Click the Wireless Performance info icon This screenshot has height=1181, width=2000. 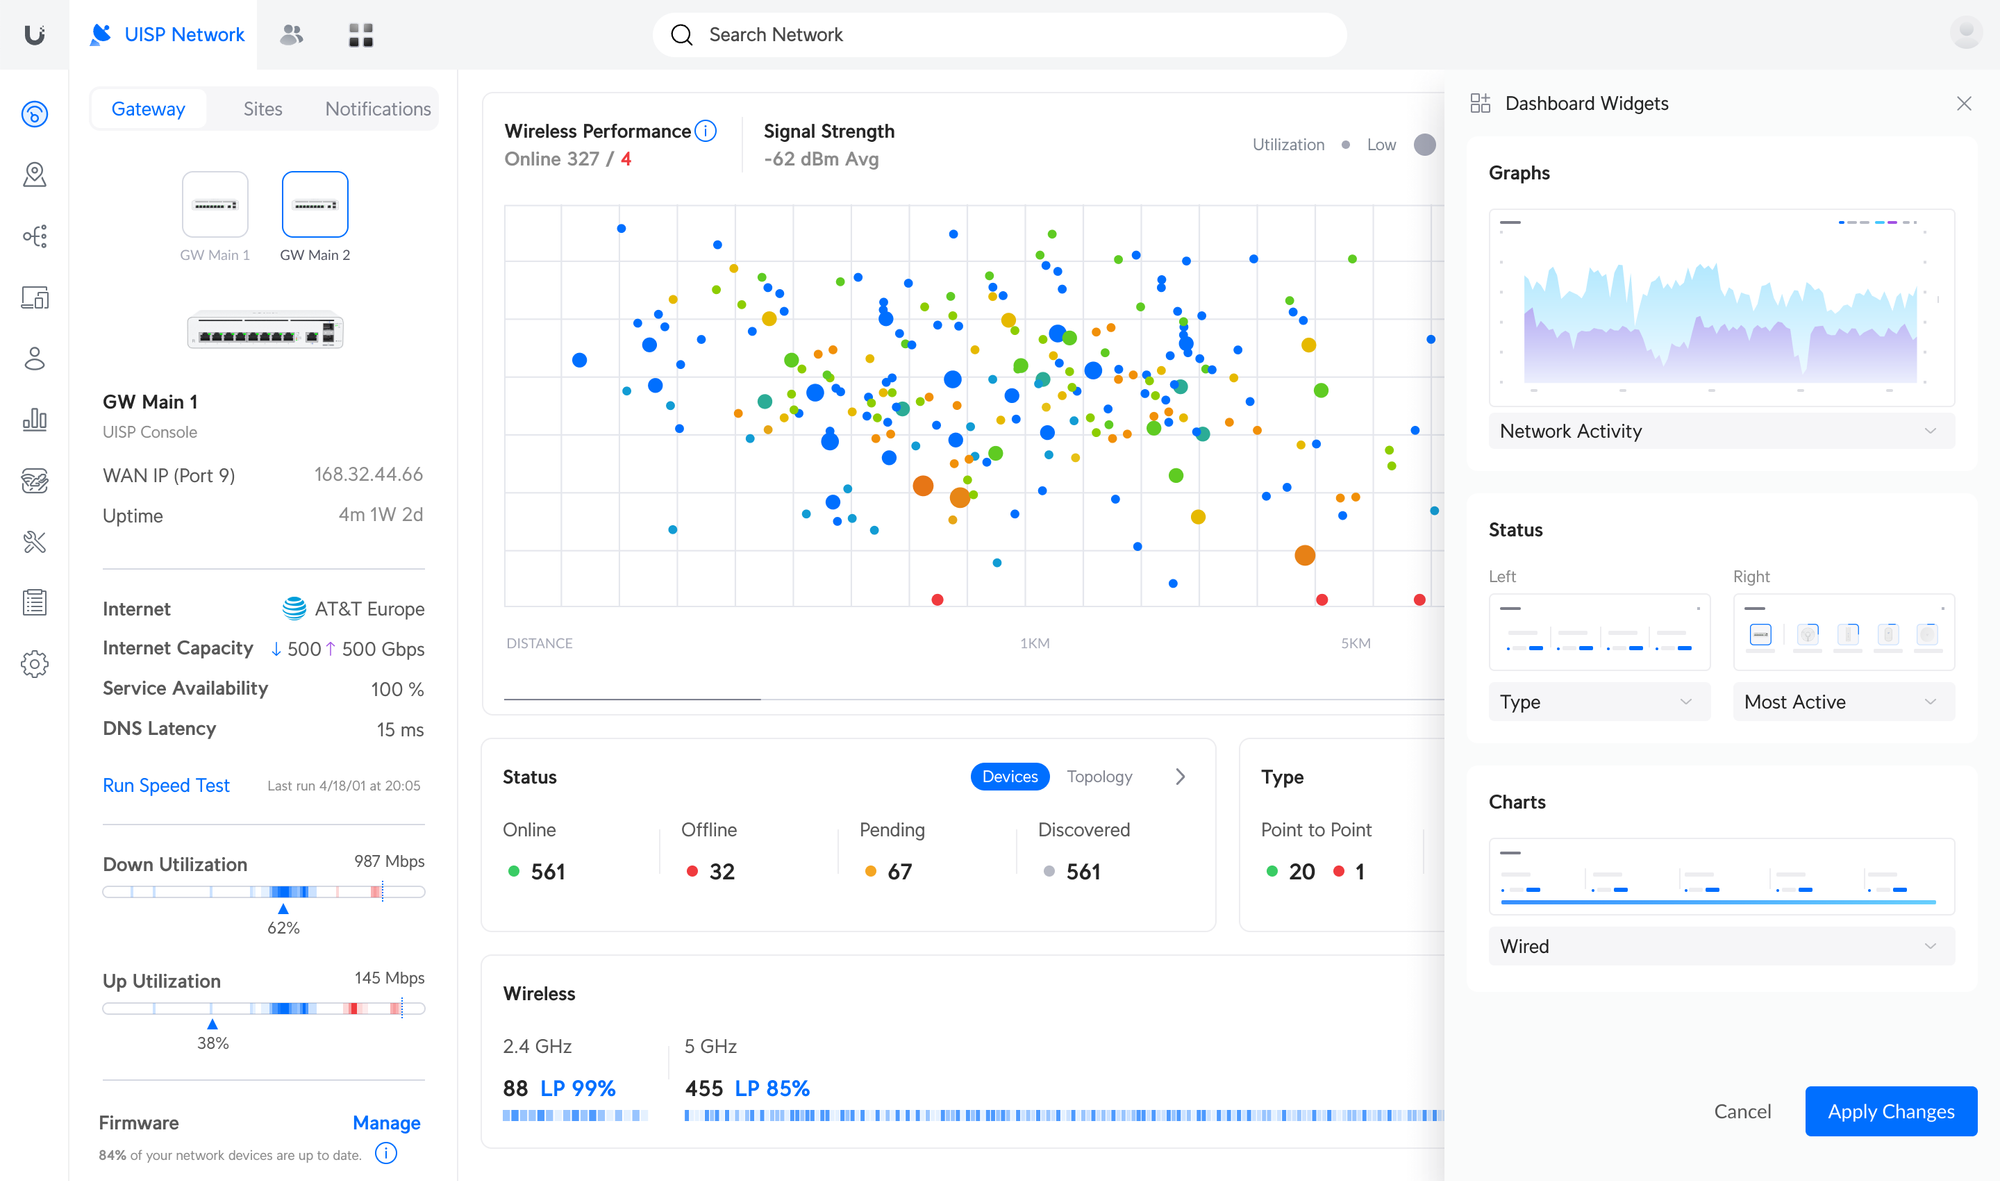706,131
